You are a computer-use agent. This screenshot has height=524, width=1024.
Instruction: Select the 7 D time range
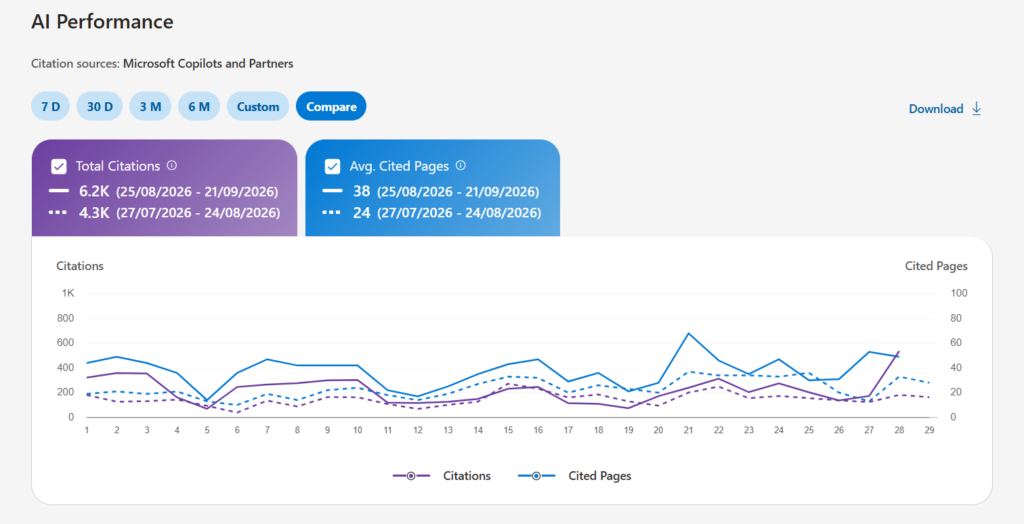[x=50, y=106]
